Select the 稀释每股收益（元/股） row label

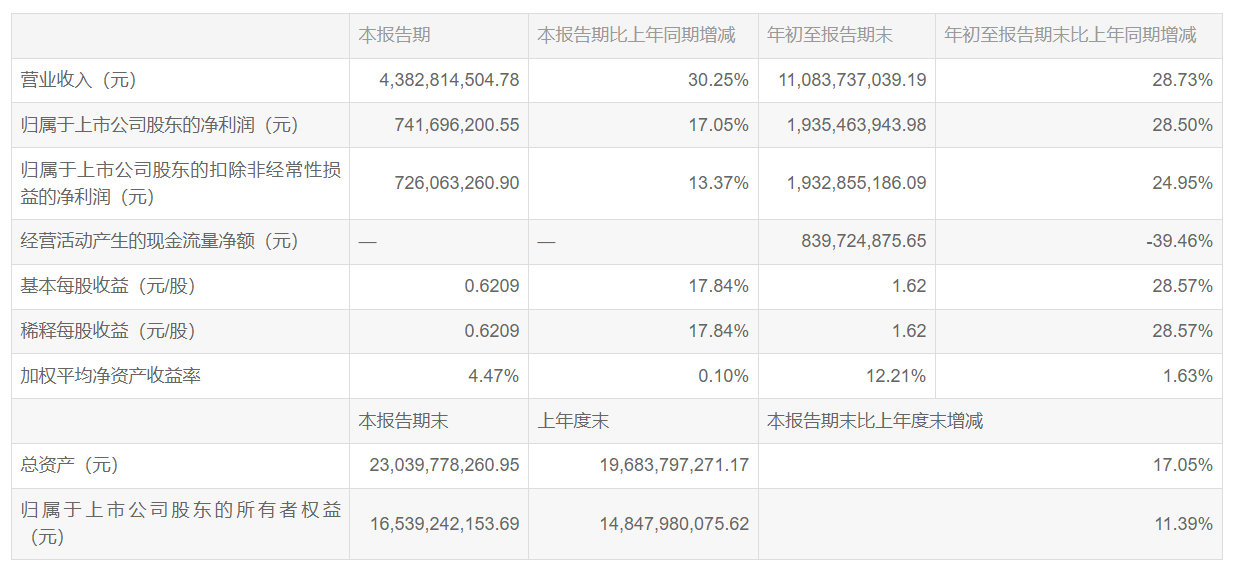pos(108,331)
